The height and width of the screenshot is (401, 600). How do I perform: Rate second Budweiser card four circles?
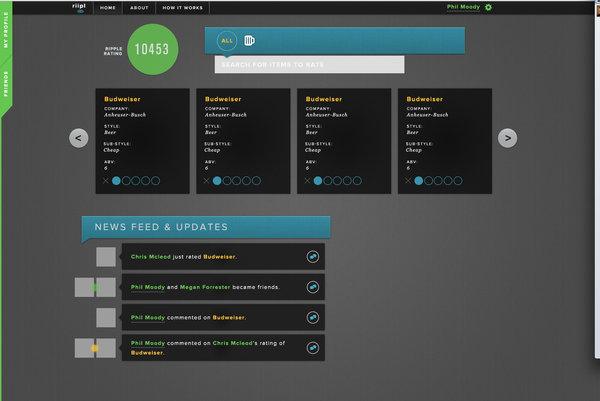(246, 181)
